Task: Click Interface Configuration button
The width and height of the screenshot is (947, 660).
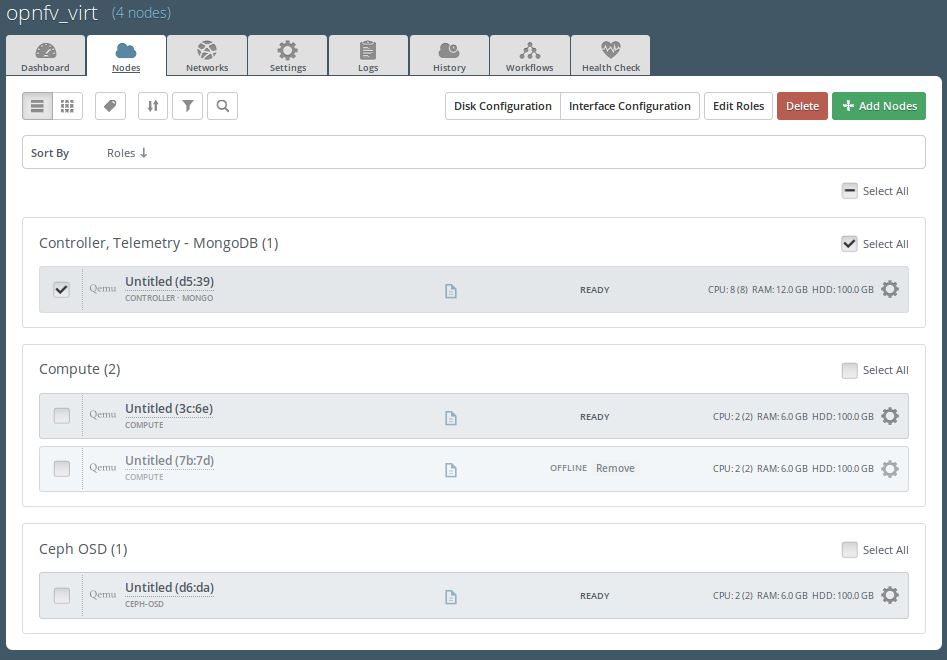Action: (630, 106)
